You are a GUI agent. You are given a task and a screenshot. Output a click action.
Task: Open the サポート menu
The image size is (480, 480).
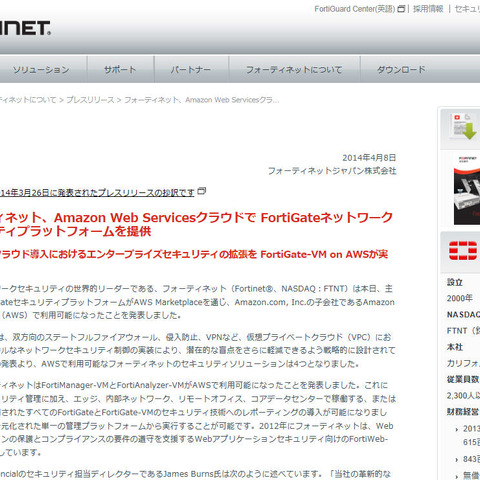[x=120, y=70]
